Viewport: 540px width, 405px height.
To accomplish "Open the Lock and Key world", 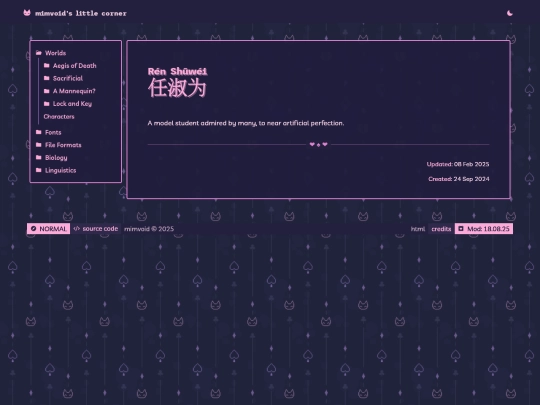I will pos(72,104).
